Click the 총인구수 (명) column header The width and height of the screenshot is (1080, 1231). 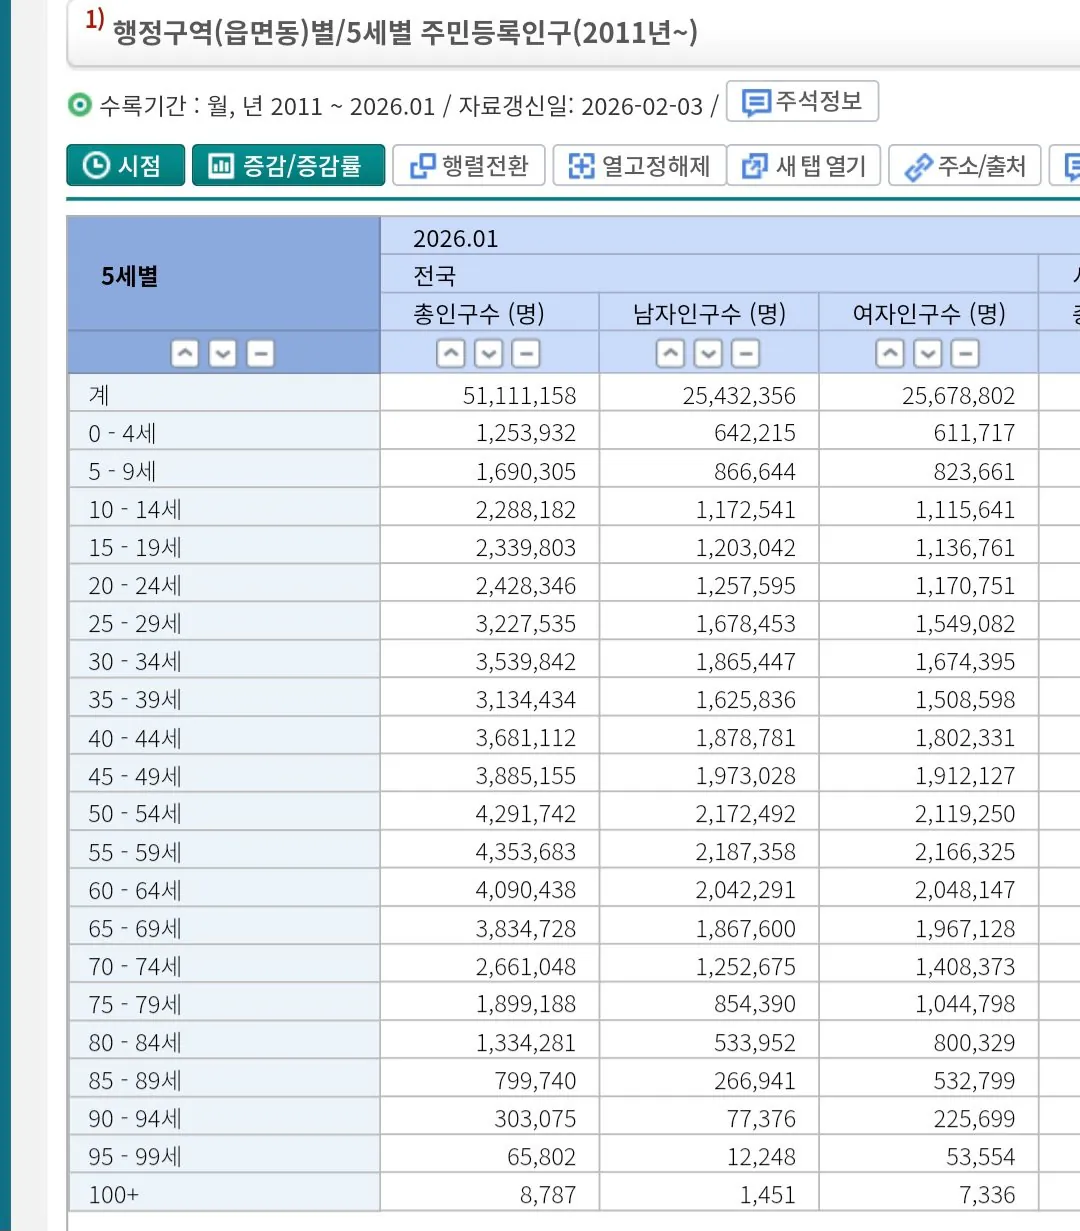(489, 313)
